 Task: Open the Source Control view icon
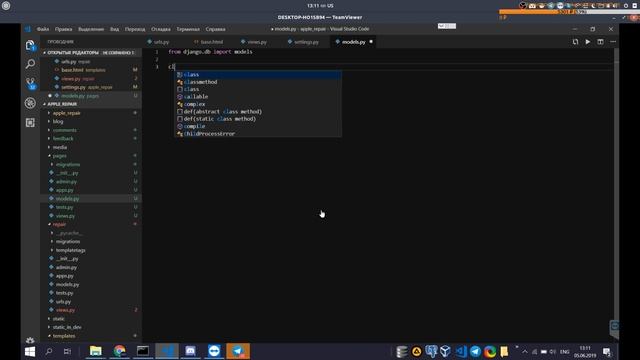30,84
